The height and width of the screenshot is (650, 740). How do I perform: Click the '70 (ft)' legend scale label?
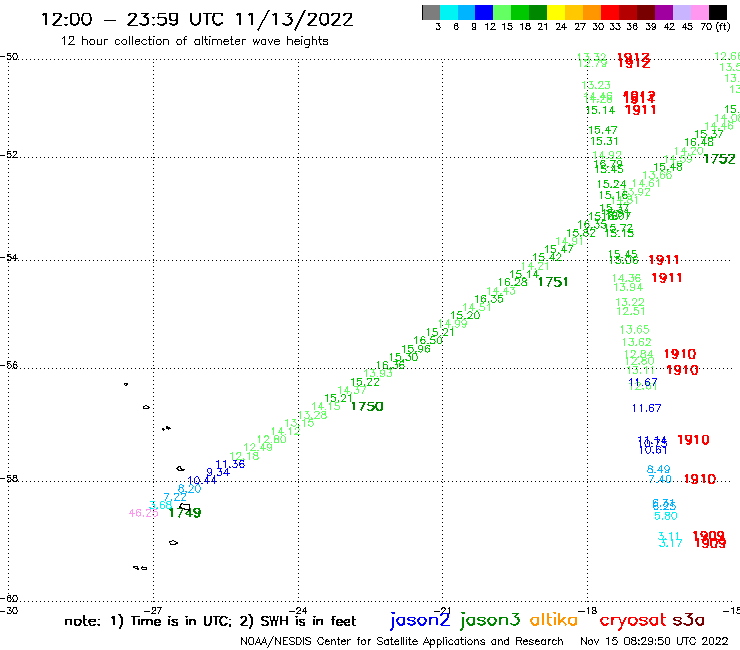pyautogui.click(x=715, y=27)
